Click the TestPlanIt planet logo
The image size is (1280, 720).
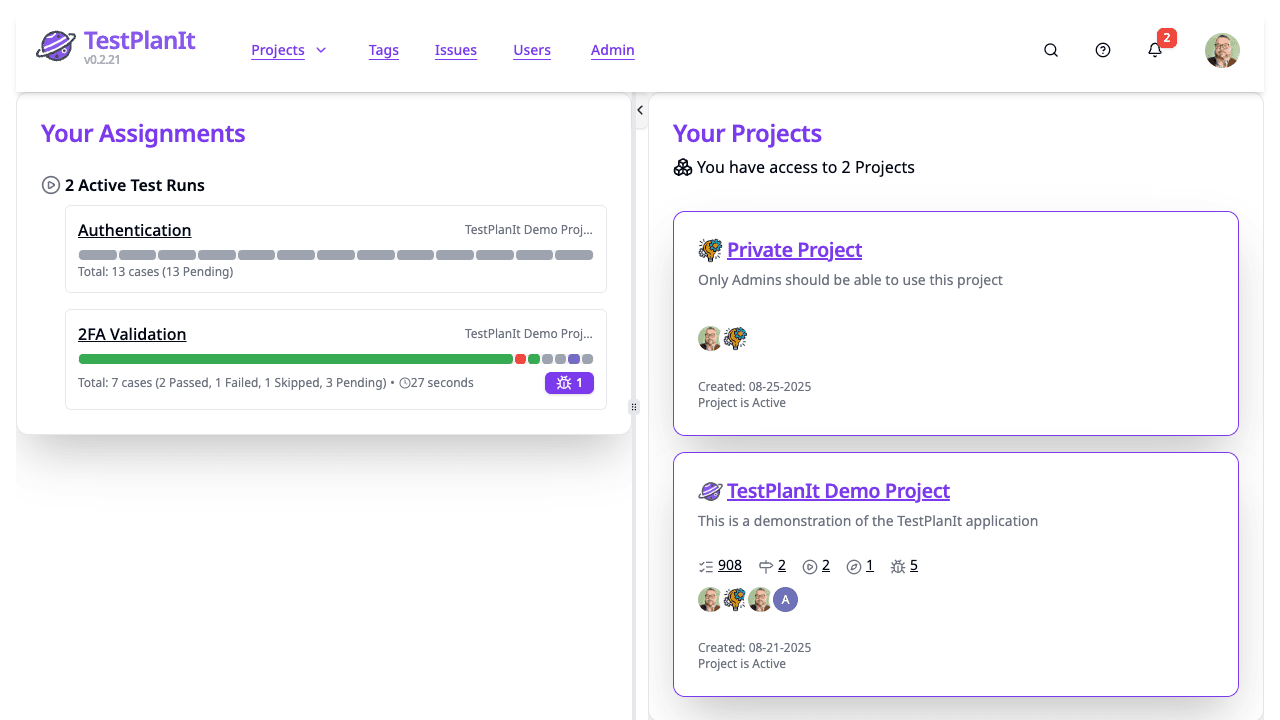coord(56,45)
